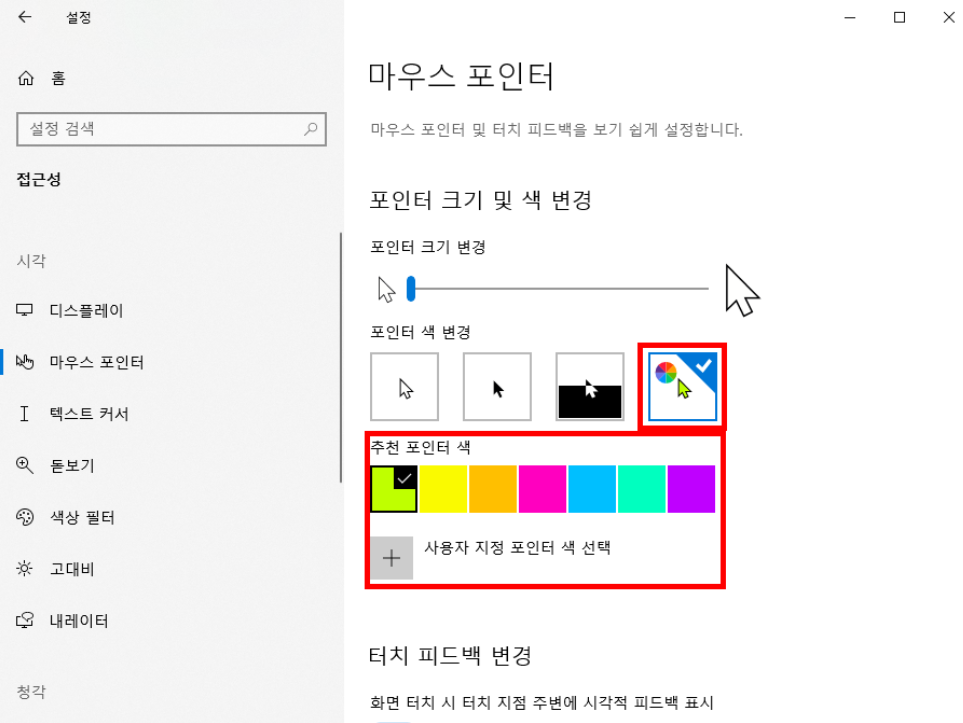963x723 pixels.
Task: Open 내레이터 narrator settings
Action: 172,620
